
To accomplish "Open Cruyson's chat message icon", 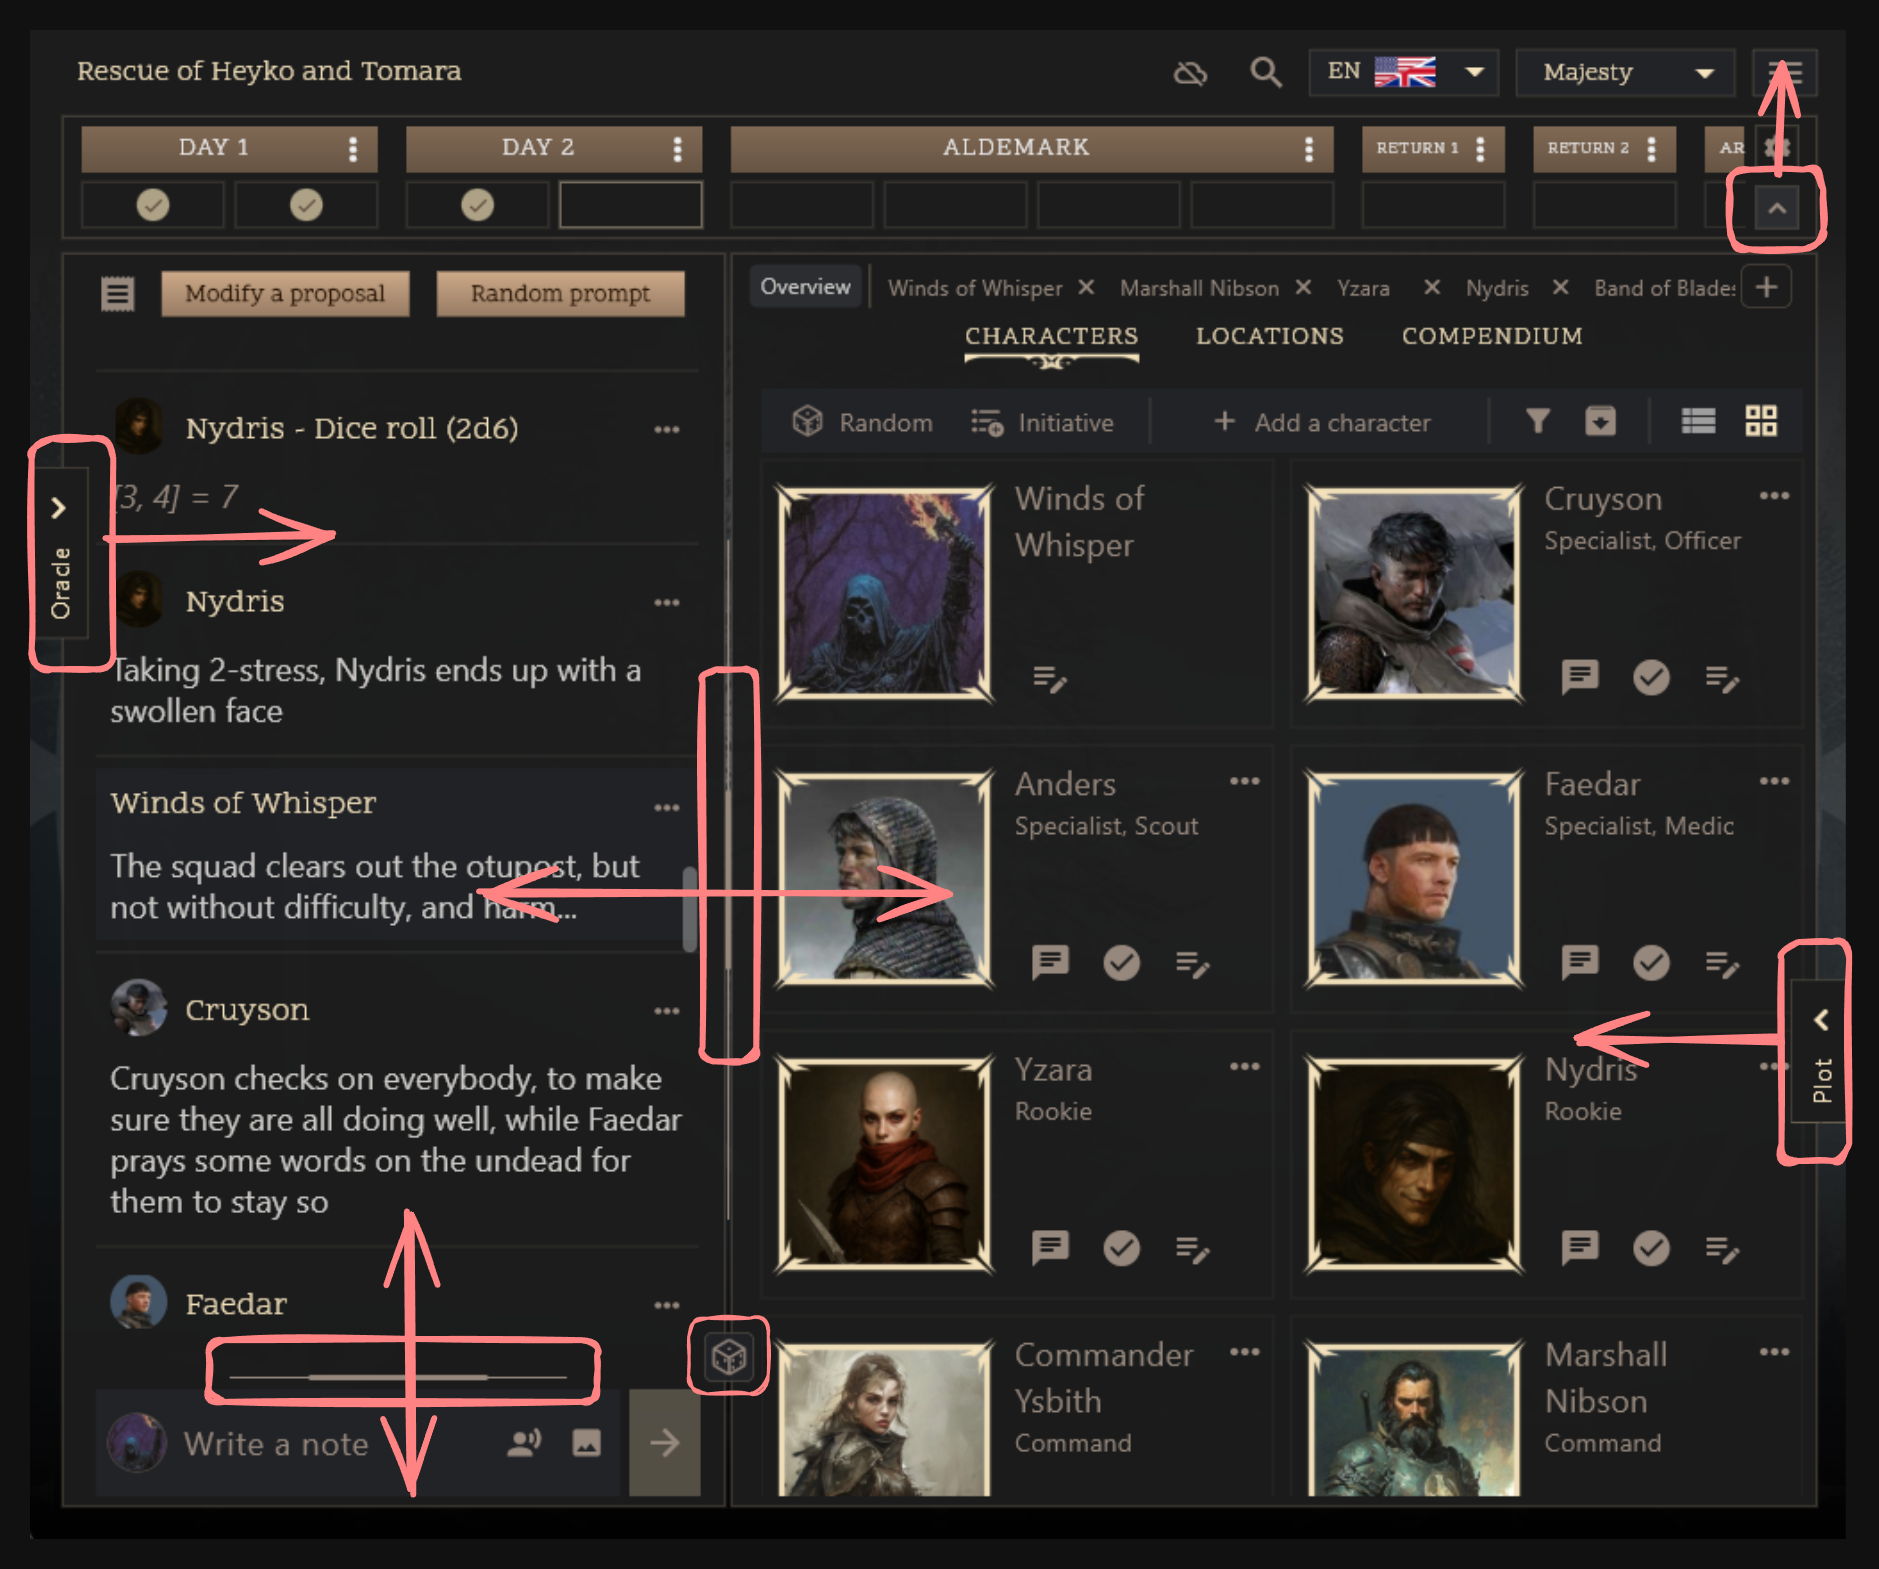I will coord(1580,677).
